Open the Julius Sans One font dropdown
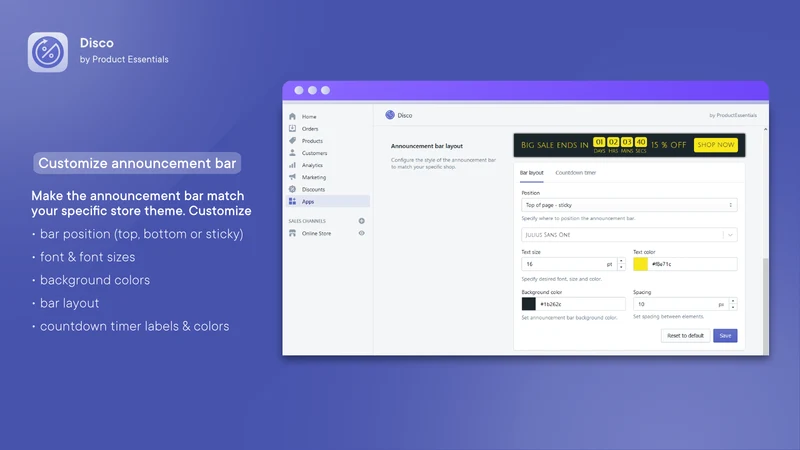800x450 pixels. click(629, 235)
